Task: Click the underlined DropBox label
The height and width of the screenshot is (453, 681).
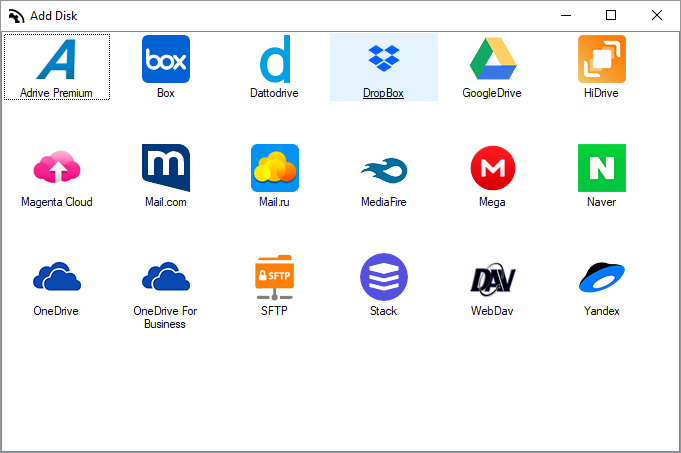Action: click(383, 93)
